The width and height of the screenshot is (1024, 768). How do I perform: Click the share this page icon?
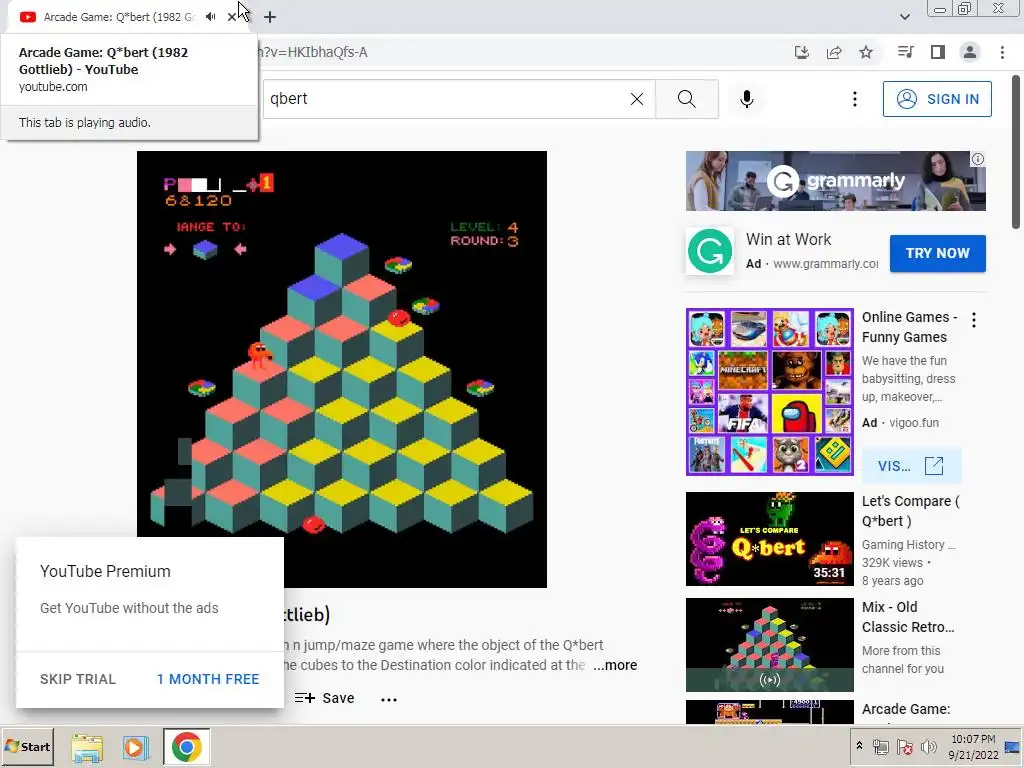pyautogui.click(x=834, y=52)
